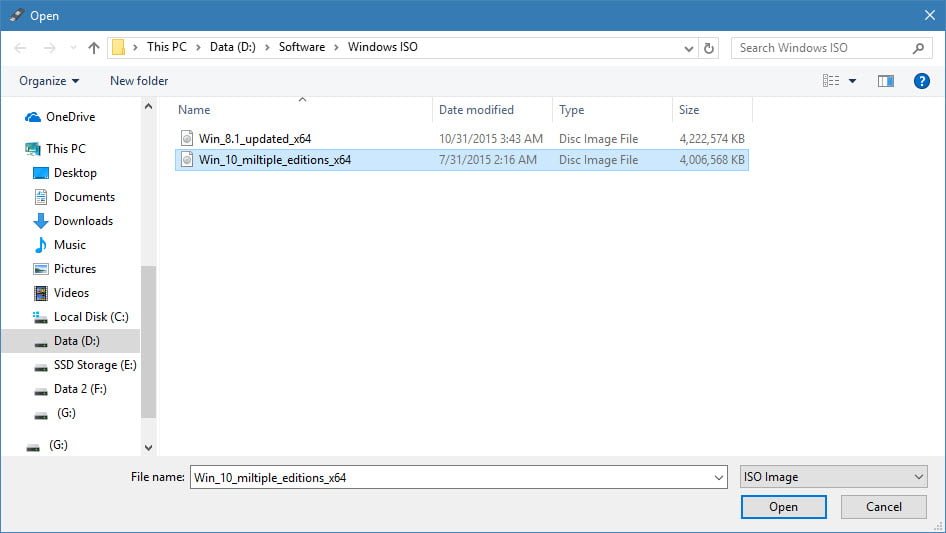
Task: Open Music in the navigation pane
Action: point(70,245)
